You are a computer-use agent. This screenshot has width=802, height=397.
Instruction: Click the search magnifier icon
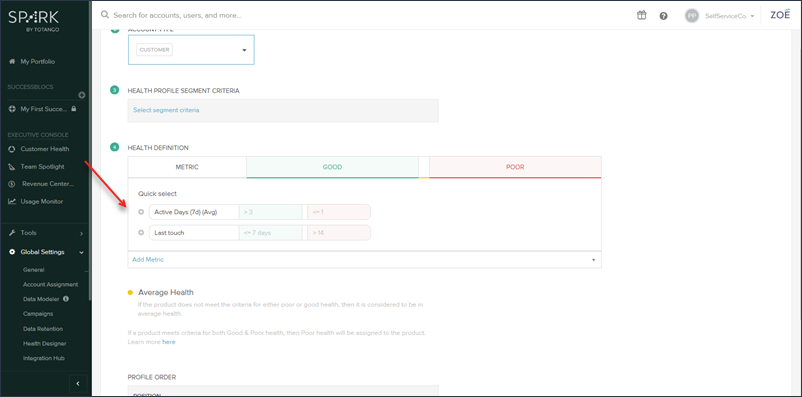[x=105, y=15]
